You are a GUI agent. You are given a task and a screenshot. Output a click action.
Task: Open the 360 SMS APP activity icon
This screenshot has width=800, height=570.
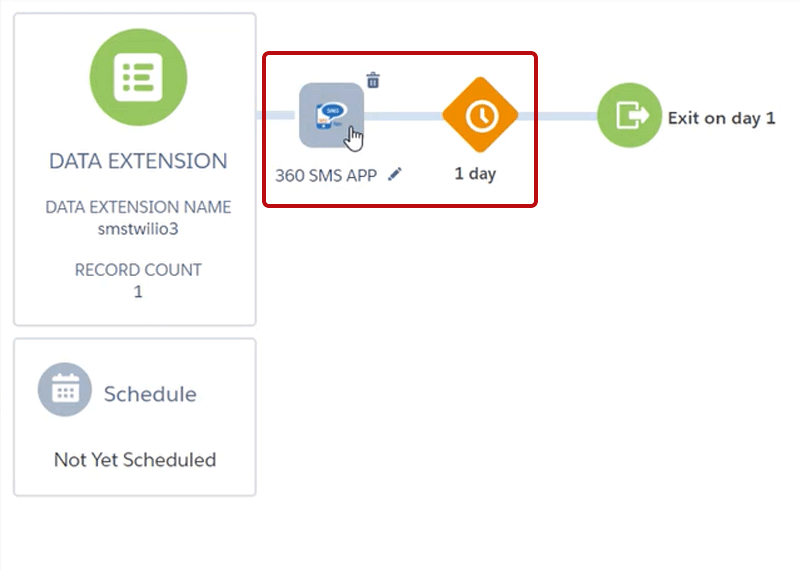pos(331,115)
